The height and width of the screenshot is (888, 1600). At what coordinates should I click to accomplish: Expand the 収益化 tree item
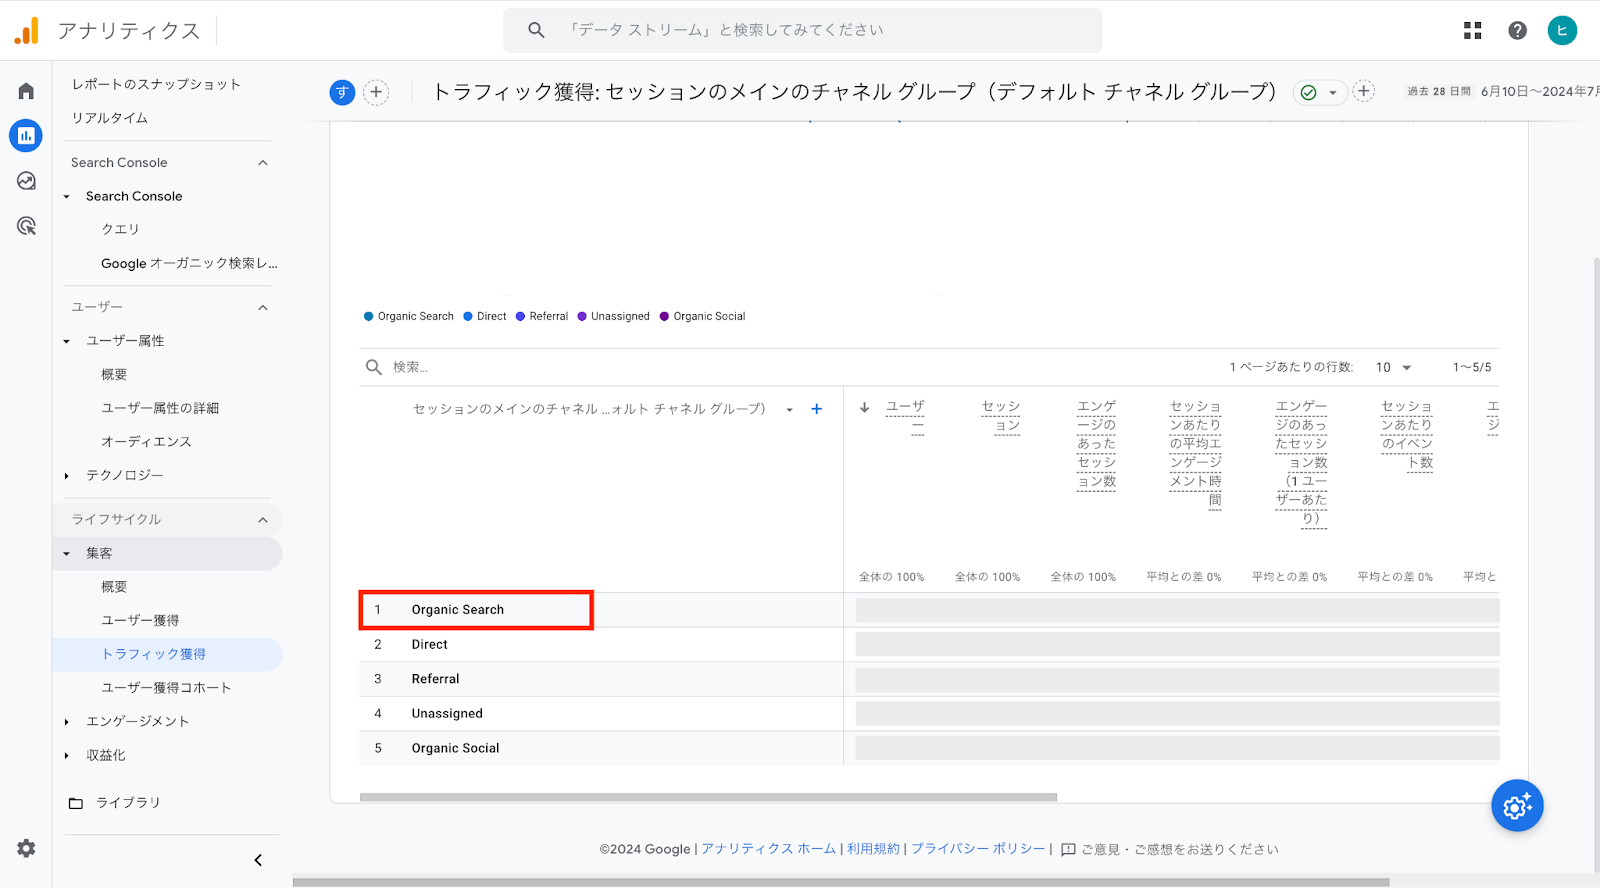tap(67, 756)
